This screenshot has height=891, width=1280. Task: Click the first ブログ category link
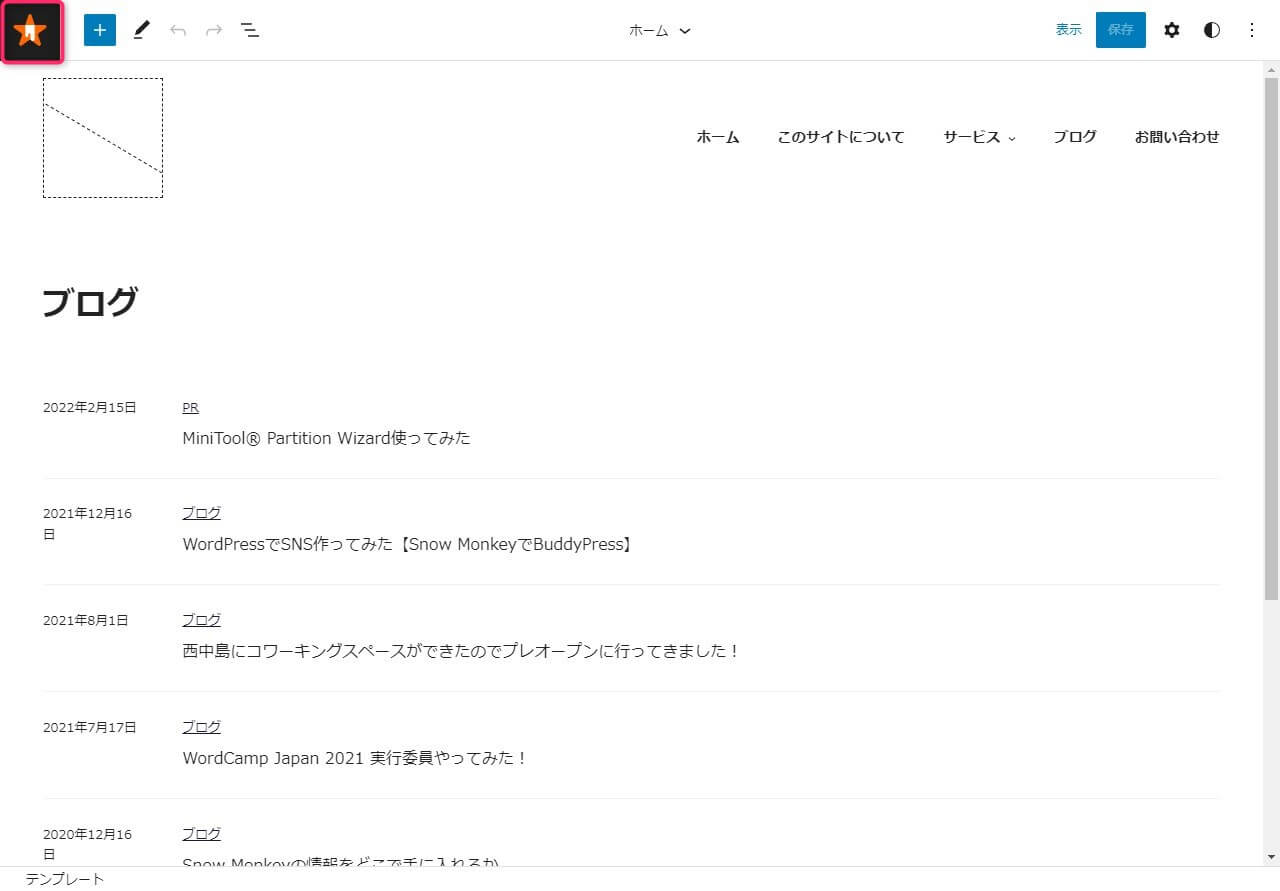click(x=201, y=512)
